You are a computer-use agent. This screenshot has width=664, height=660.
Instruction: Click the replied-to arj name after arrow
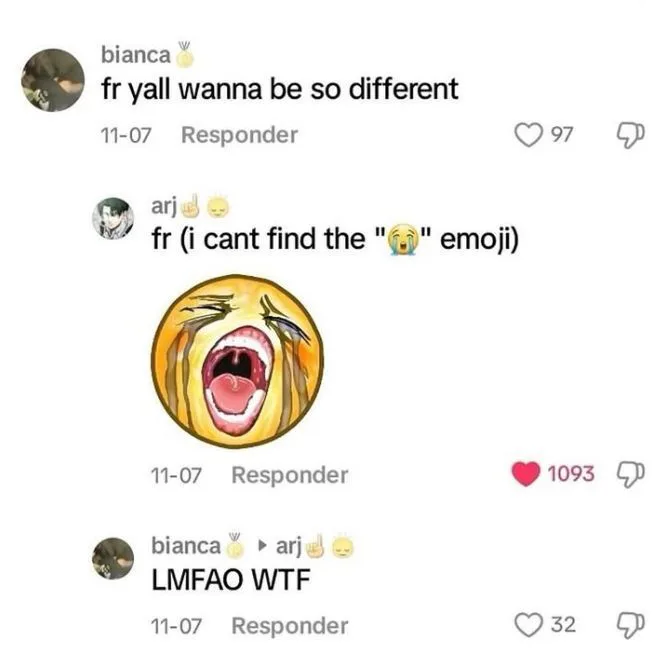(x=289, y=546)
